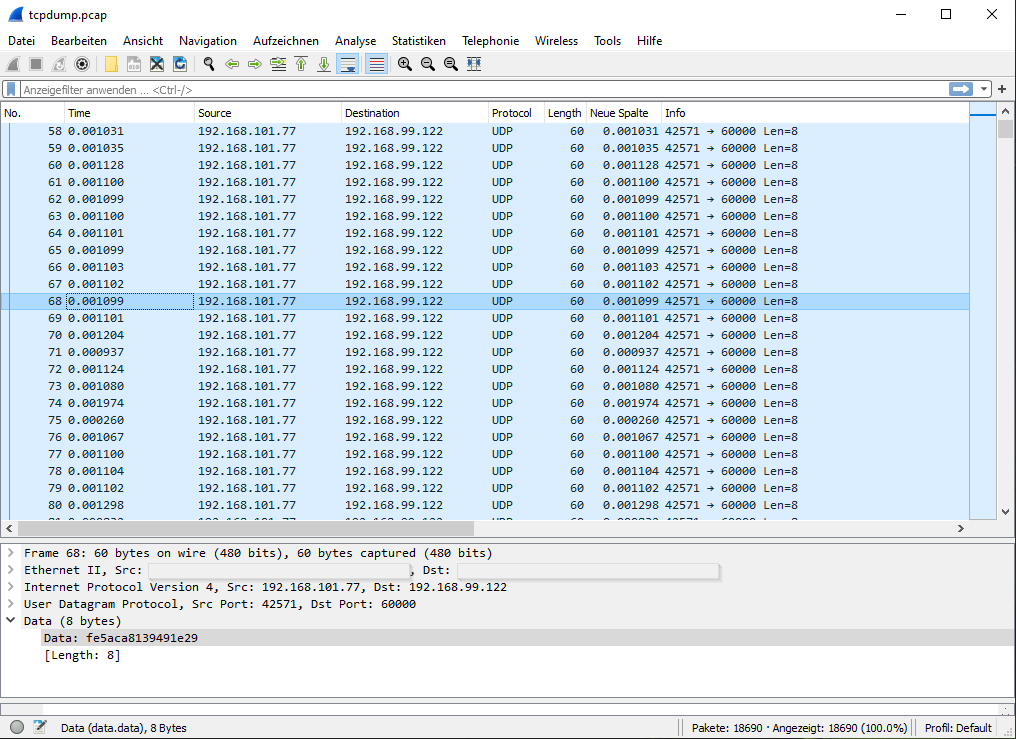This screenshot has height=739, width=1016.
Task: Jump to first packet with the up arrow icon
Action: 302,63
